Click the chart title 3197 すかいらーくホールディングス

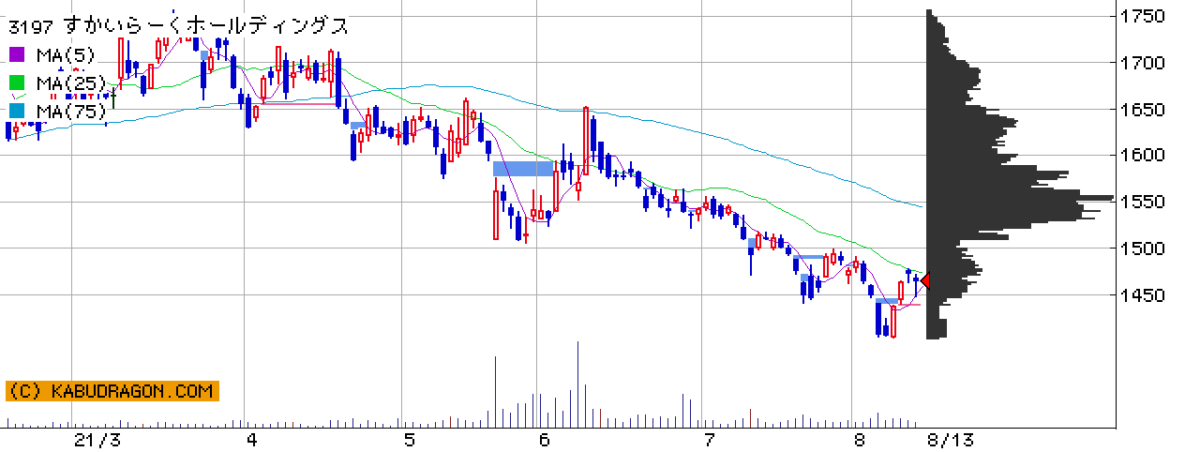point(178,27)
